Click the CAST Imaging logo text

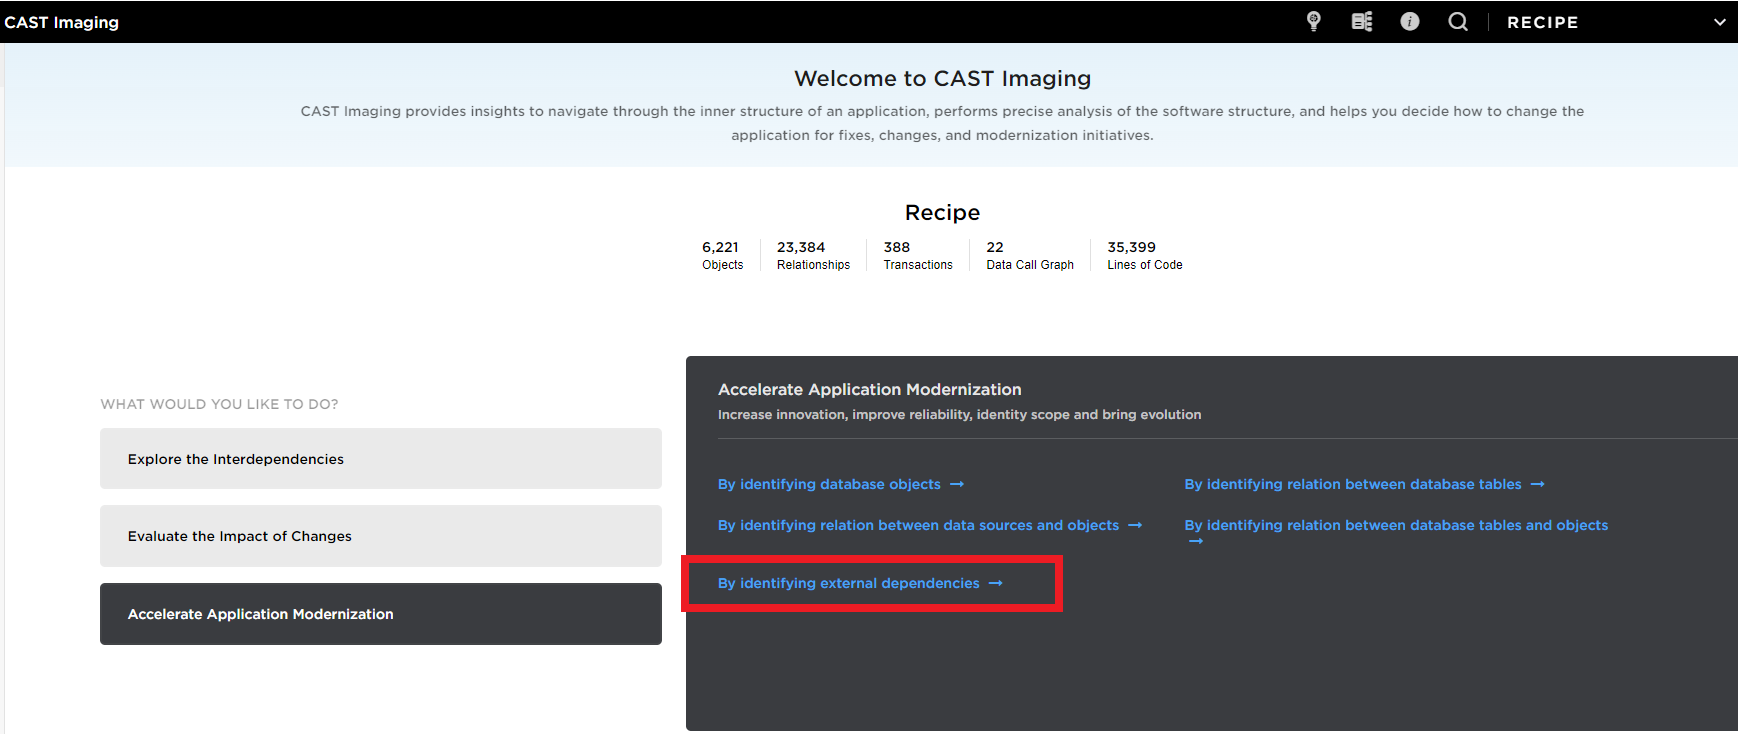click(61, 22)
